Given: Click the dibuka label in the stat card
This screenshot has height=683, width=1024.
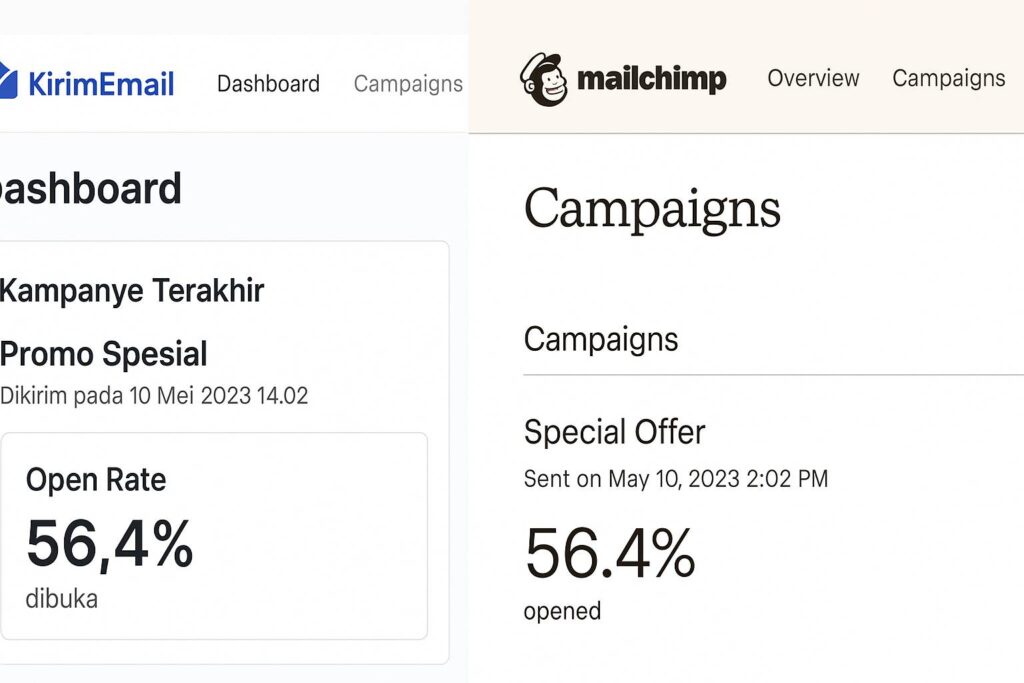Looking at the screenshot, I should pos(62,598).
